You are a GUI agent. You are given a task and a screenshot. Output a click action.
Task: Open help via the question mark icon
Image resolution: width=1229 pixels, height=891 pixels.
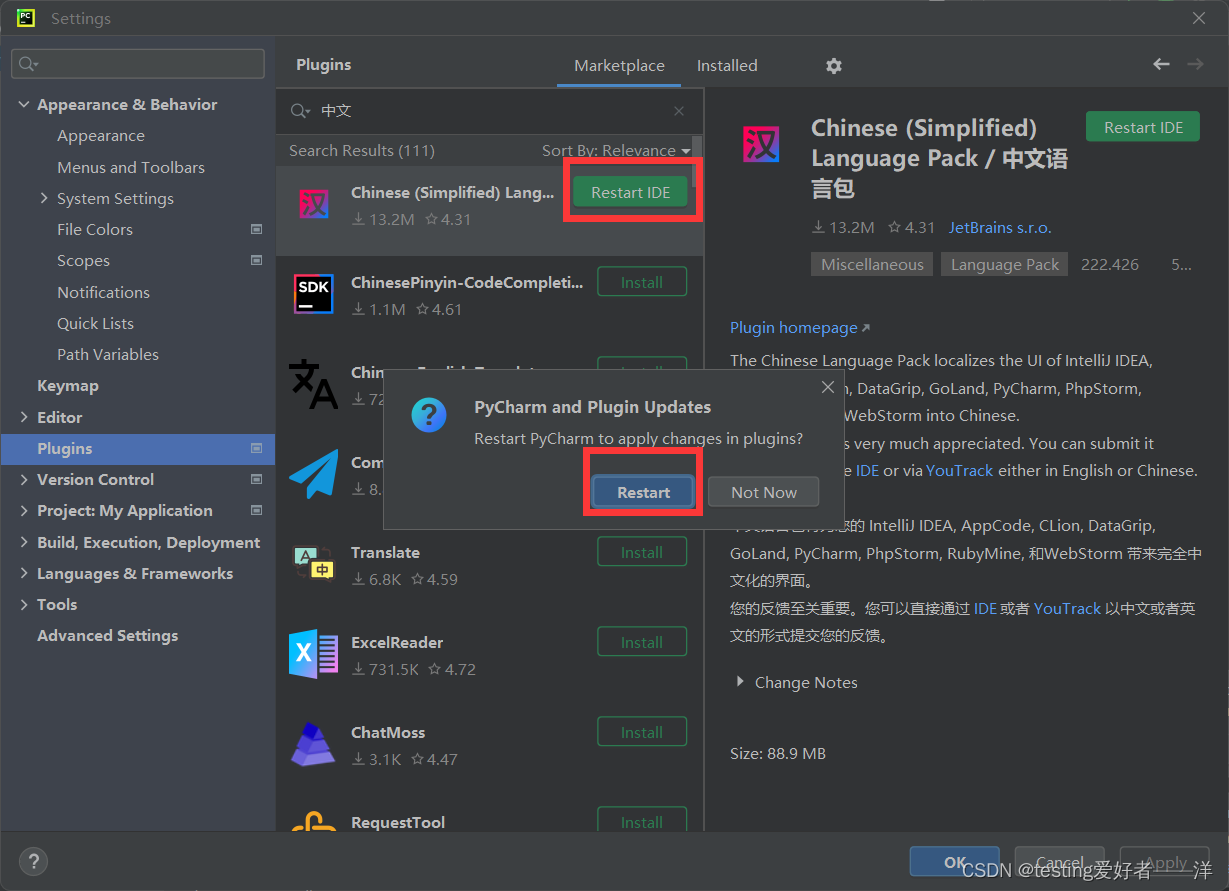click(33, 861)
